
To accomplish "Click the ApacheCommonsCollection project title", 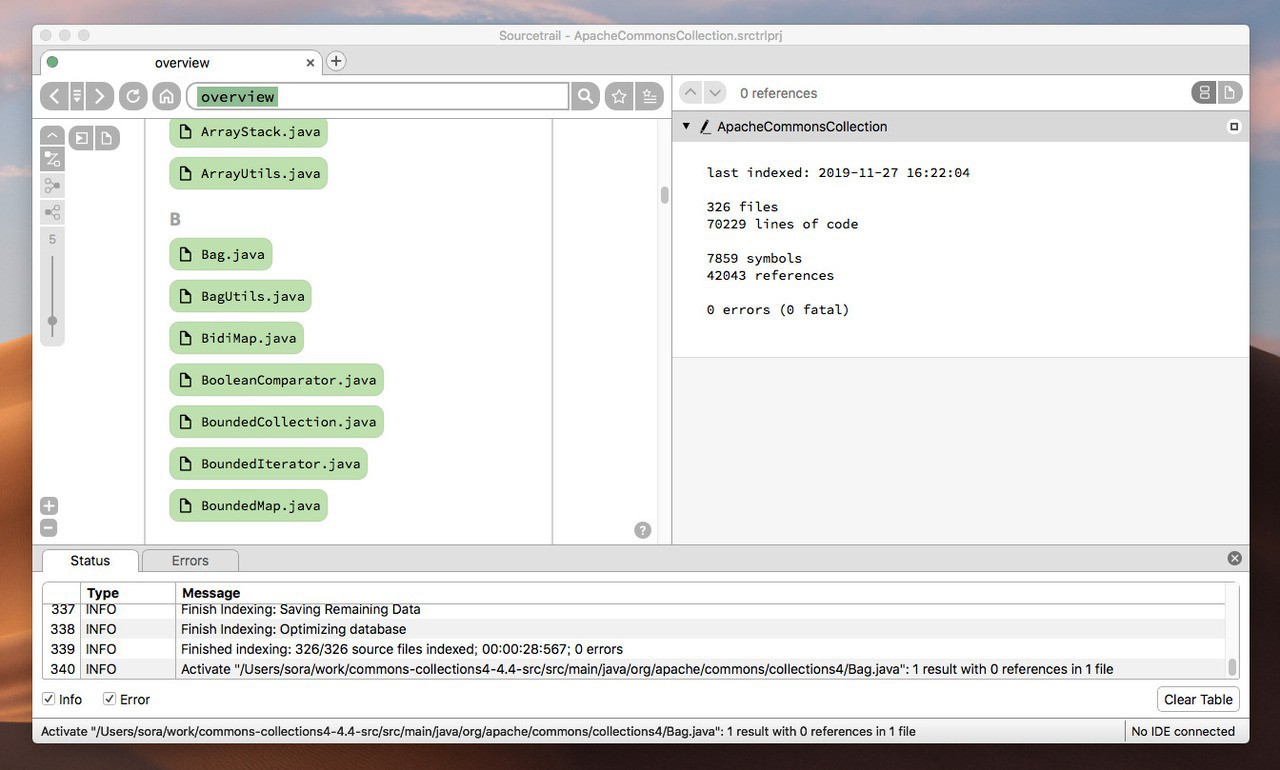I will pyautogui.click(x=802, y=127).
